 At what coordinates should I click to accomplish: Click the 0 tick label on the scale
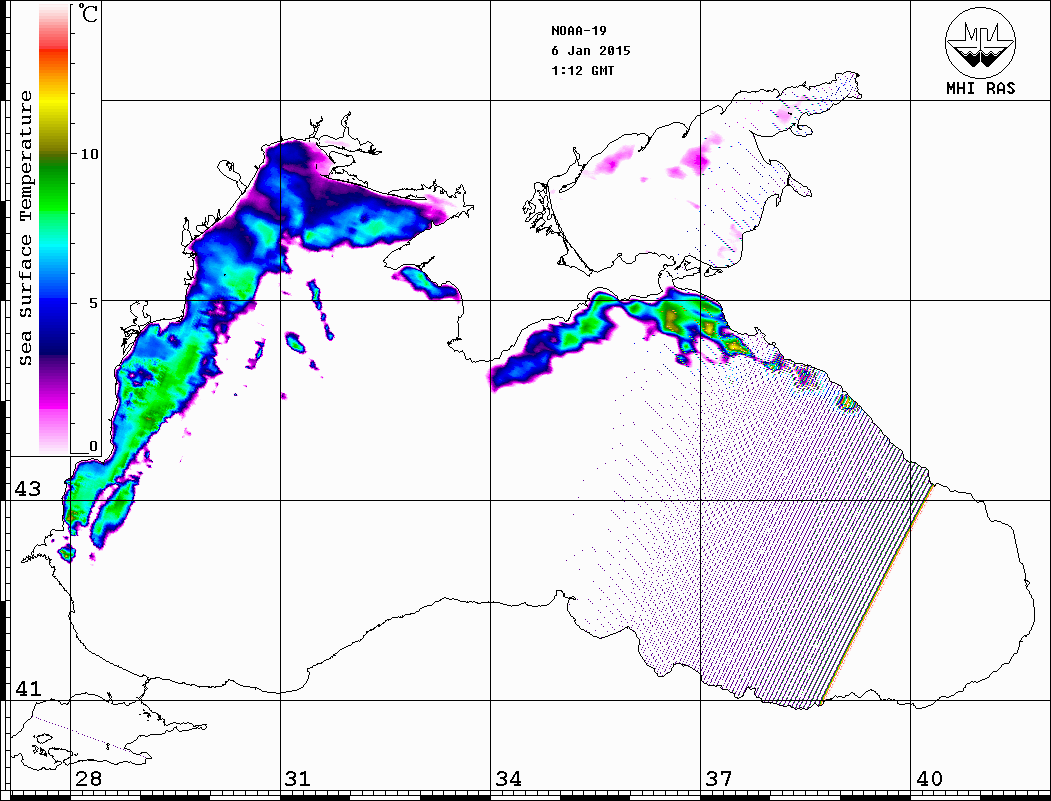pos(93,446)
